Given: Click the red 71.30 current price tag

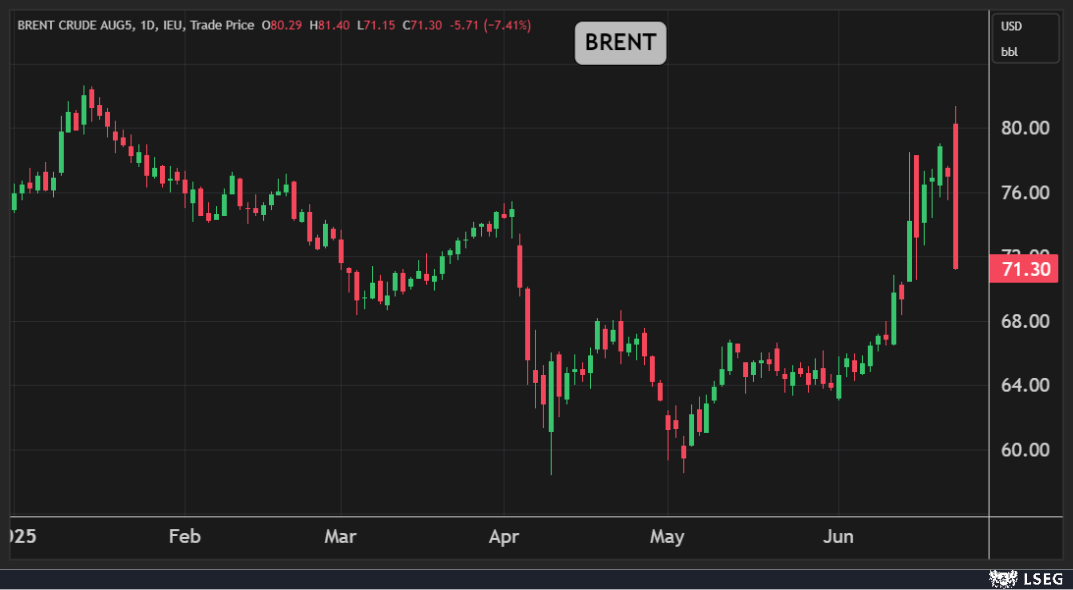Looking at the screenshot, I should click(x=1023, y=269).
